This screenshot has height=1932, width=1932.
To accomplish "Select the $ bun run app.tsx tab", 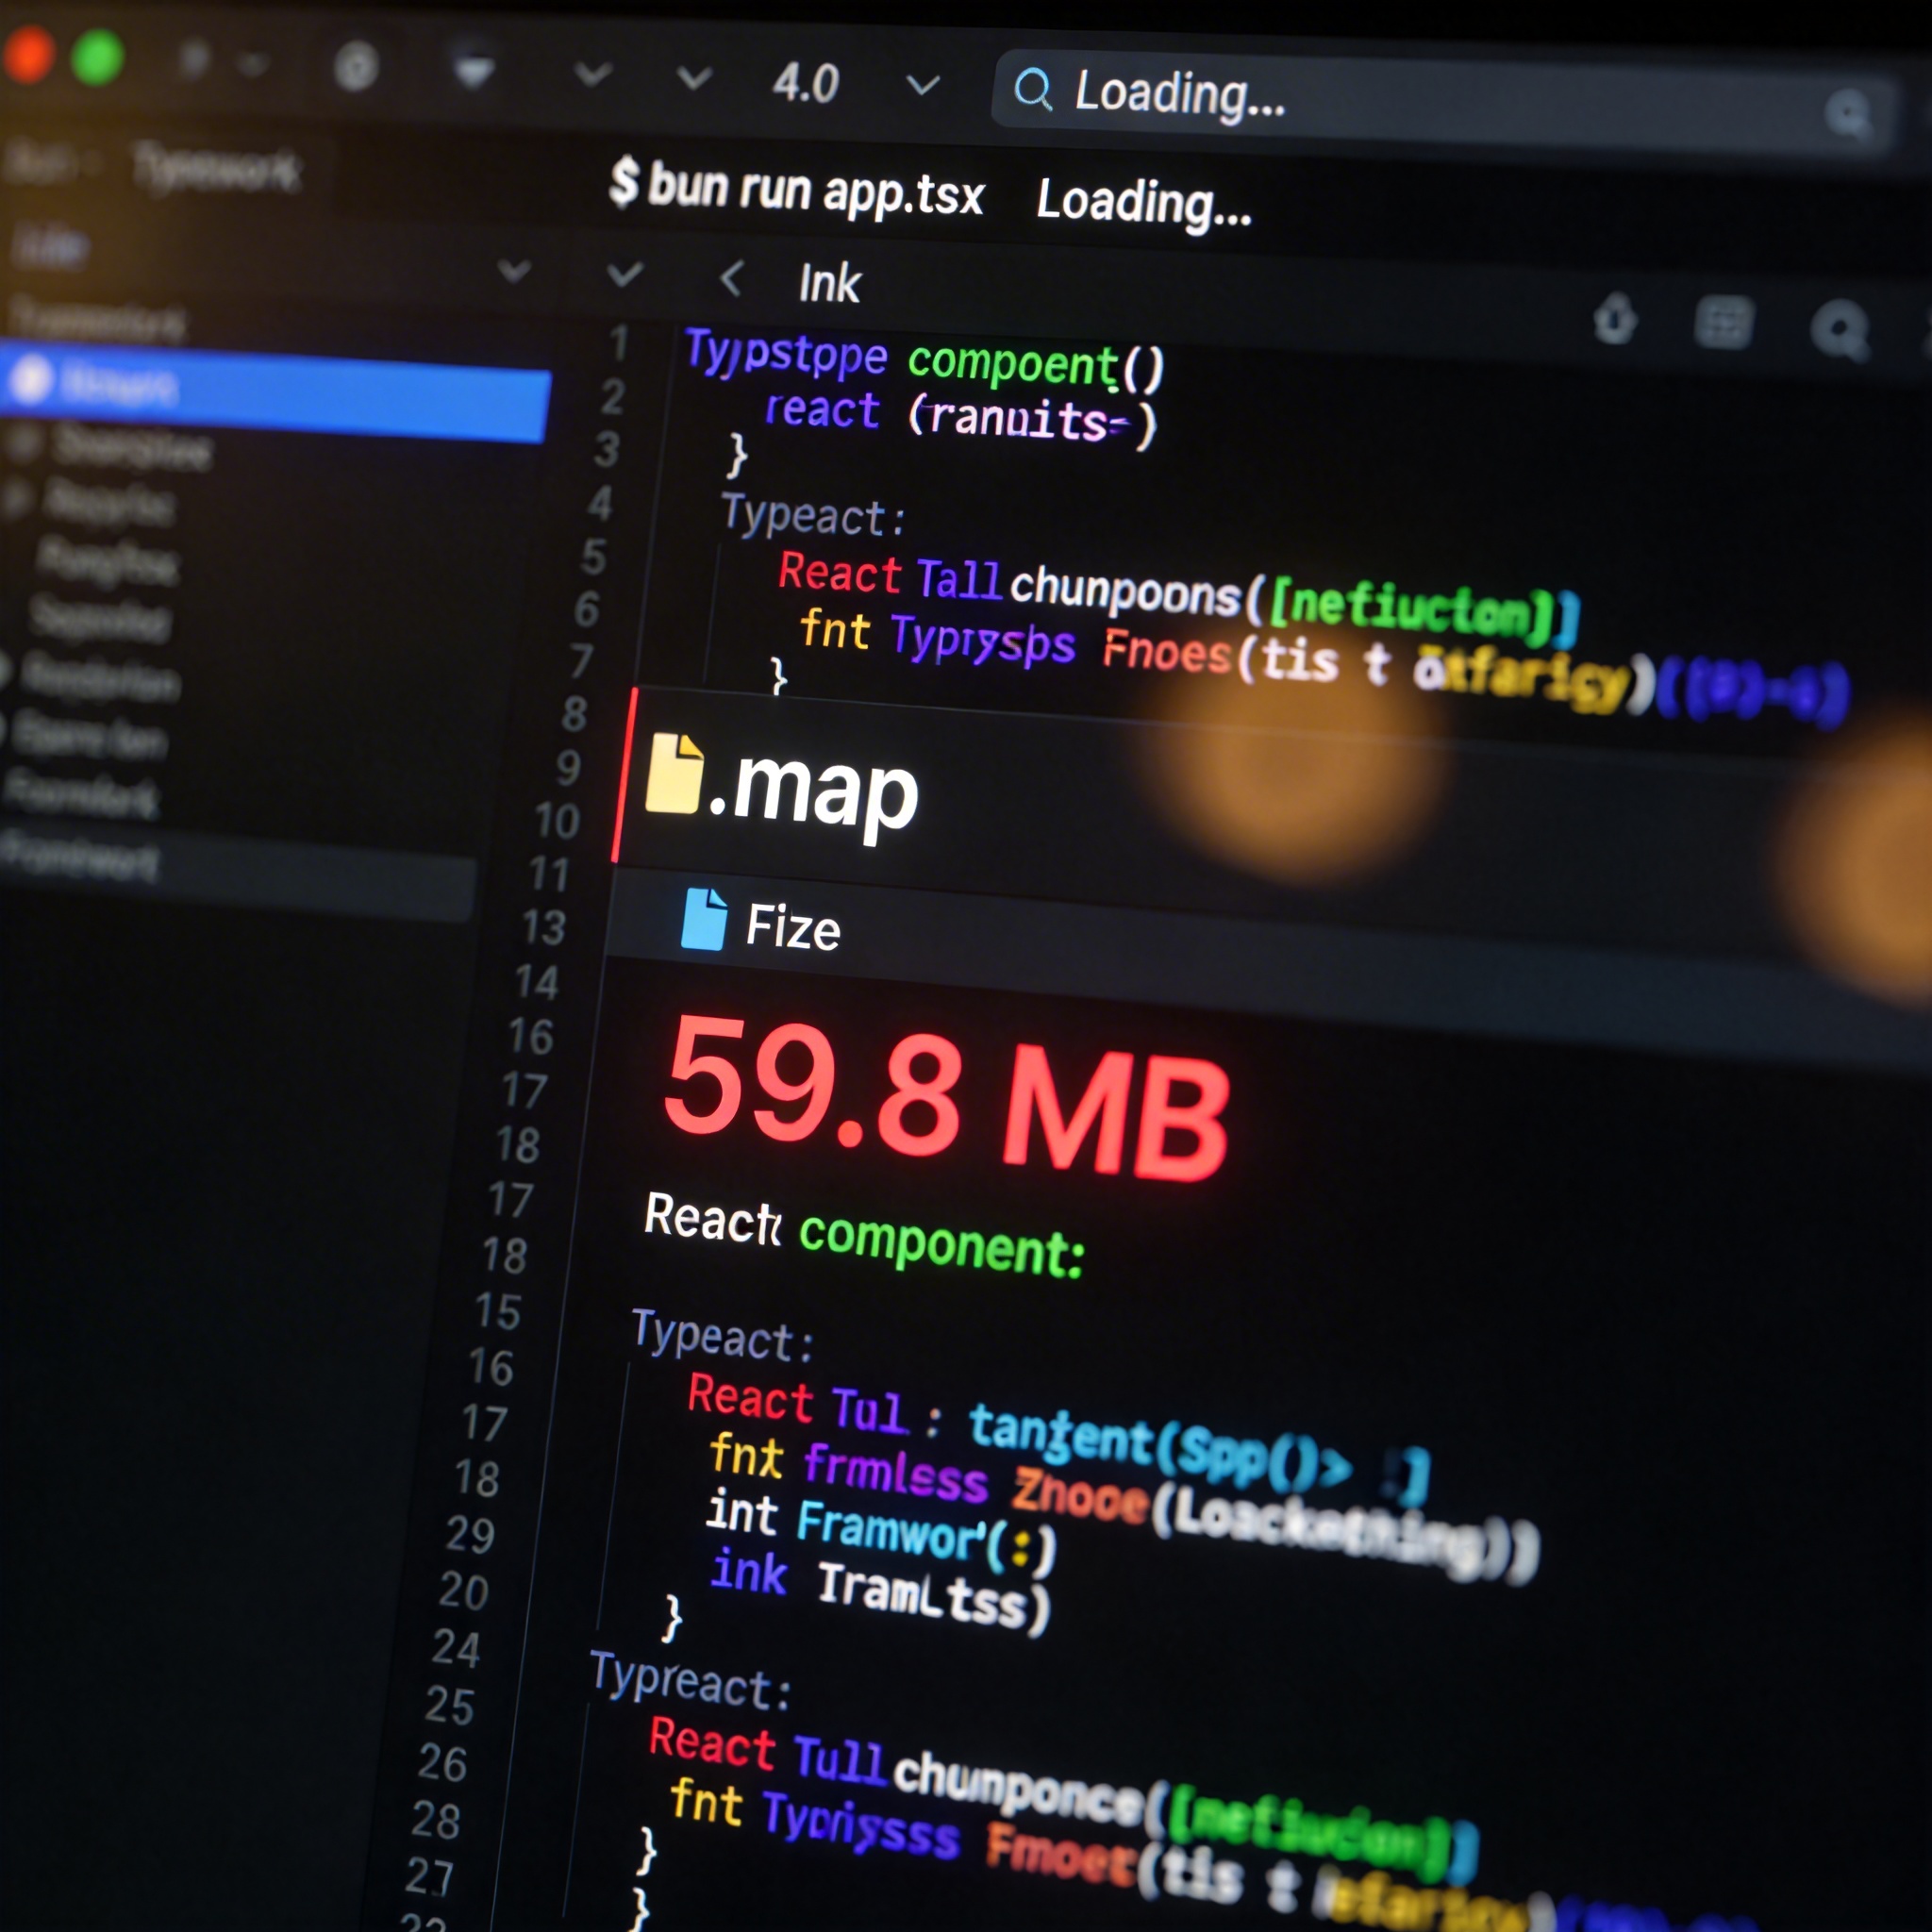I will click(x=797, y=188).
